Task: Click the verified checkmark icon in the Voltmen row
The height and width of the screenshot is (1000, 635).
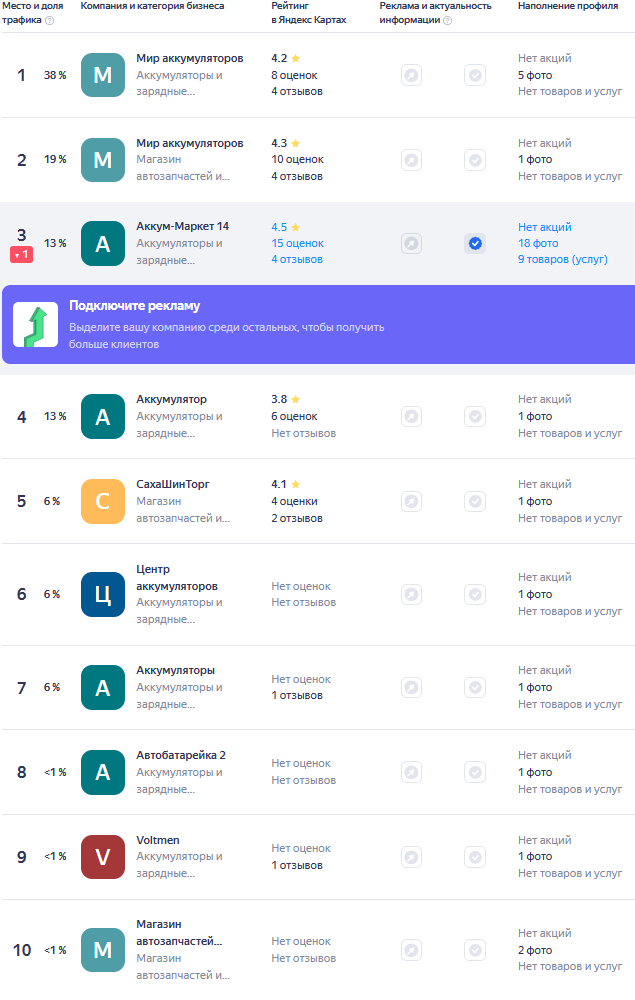Action: (475, 857)
